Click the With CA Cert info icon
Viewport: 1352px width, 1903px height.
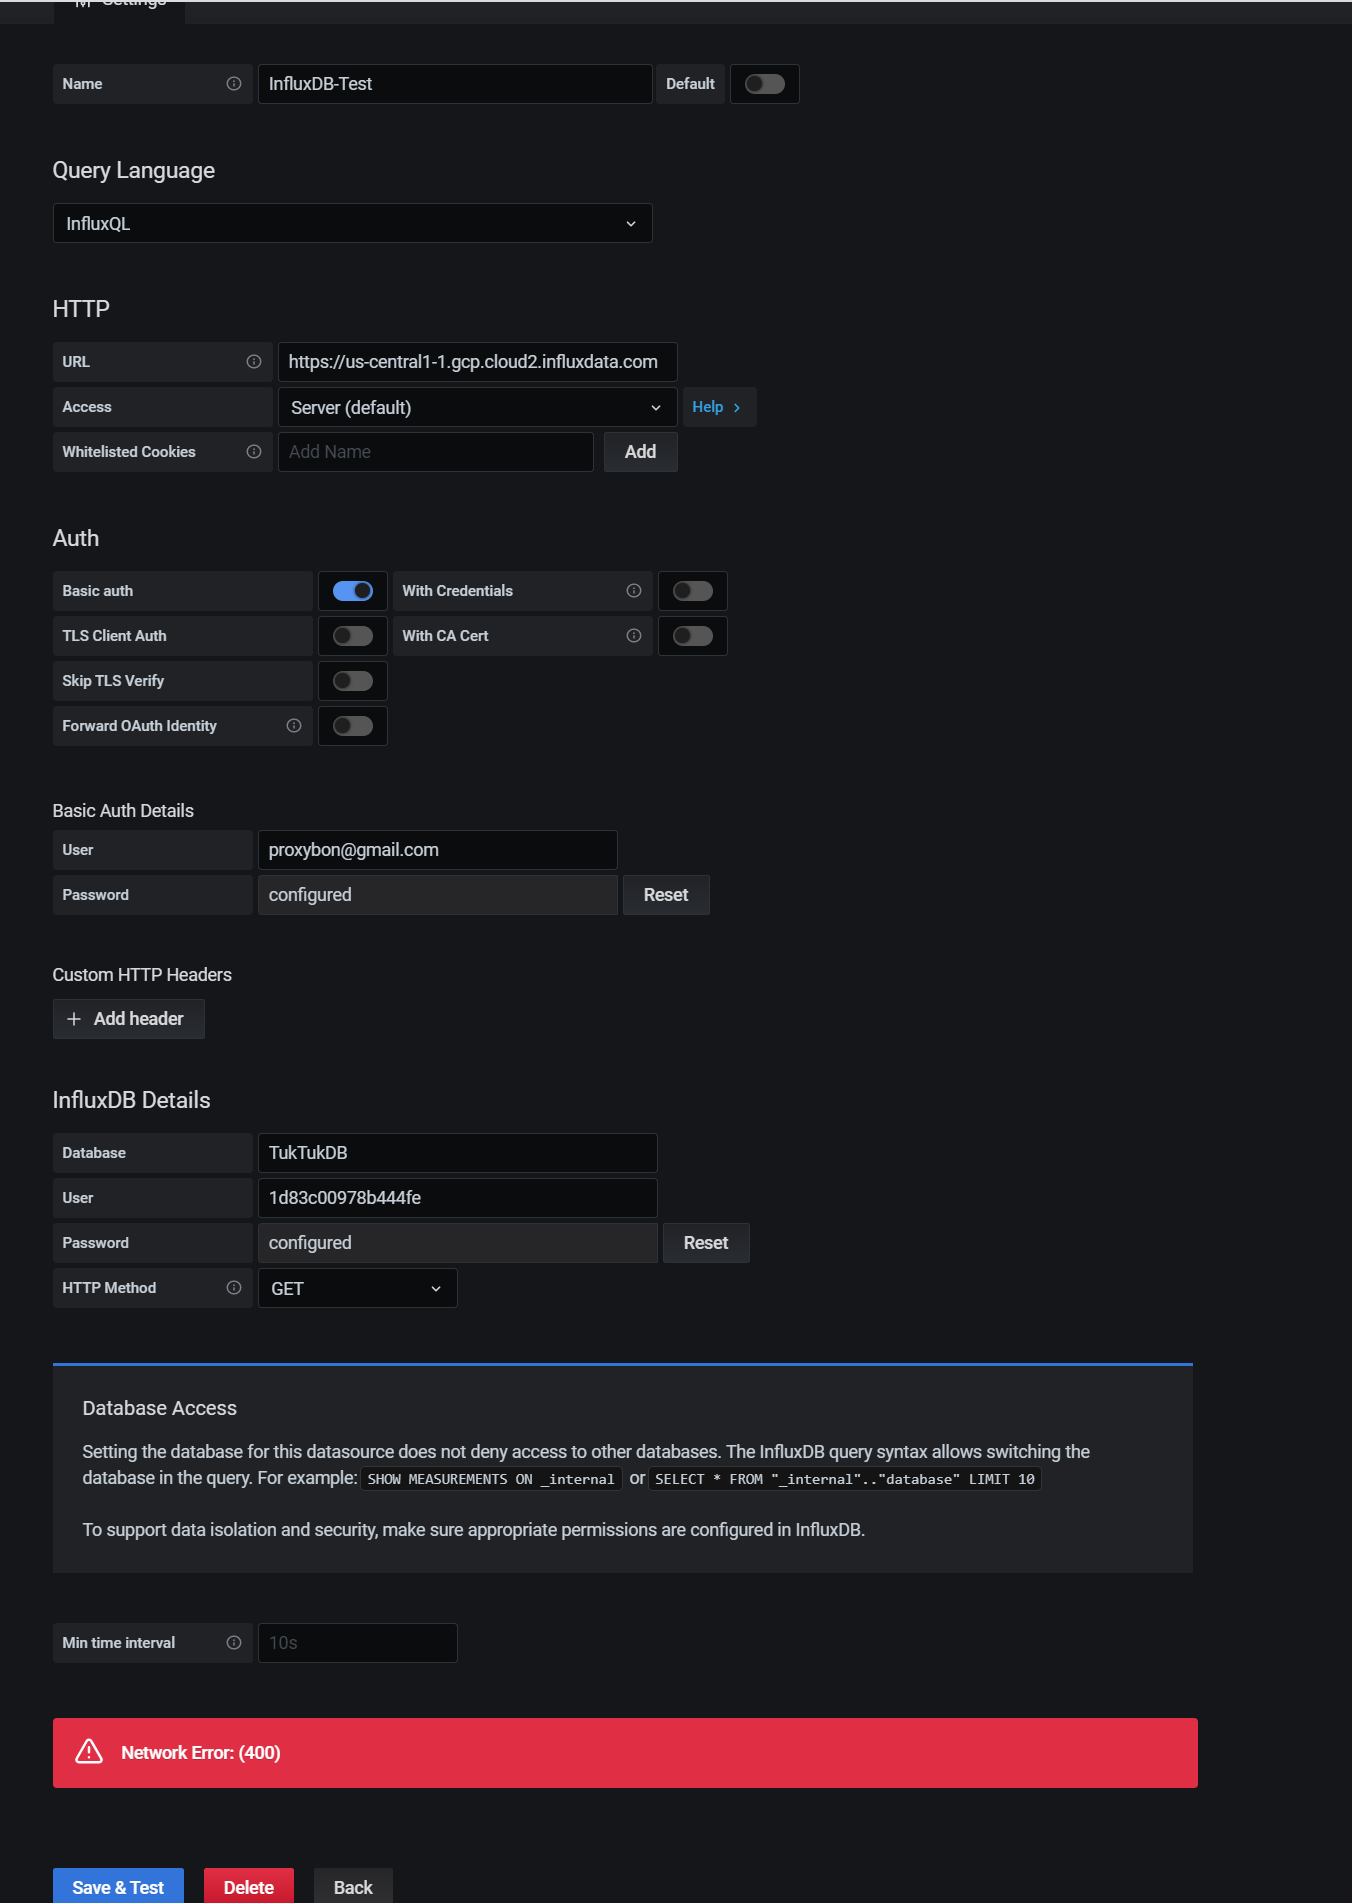click(x=634, y=636)
